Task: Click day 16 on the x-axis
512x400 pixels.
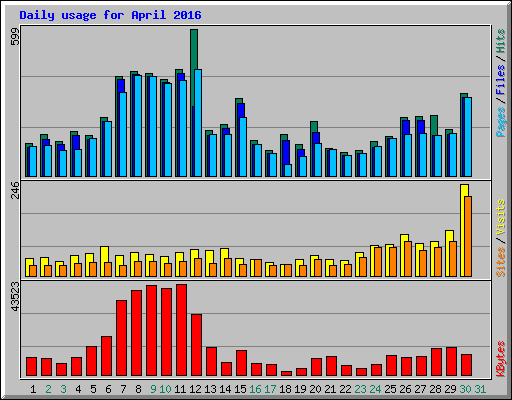Action: [255, 389]
